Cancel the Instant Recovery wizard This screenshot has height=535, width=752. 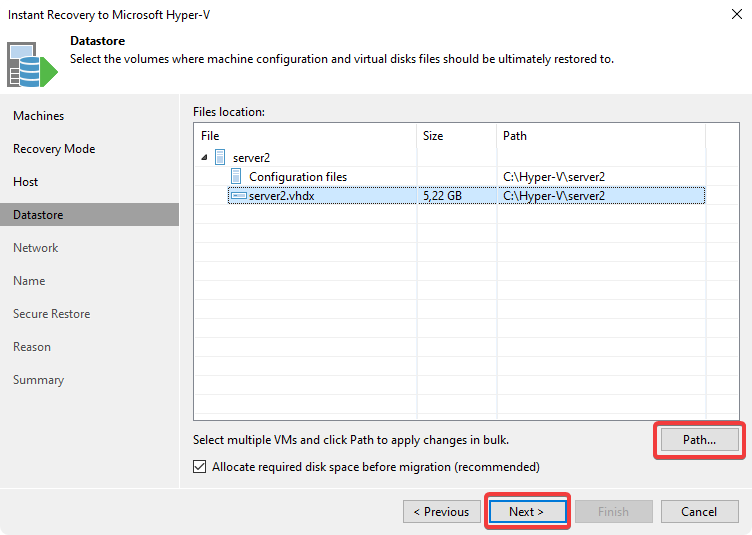point(699,512)
